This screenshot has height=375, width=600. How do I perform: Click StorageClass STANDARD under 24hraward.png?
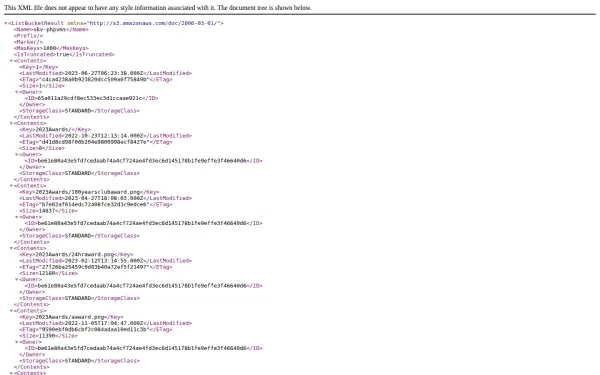[x=78, y=298]
